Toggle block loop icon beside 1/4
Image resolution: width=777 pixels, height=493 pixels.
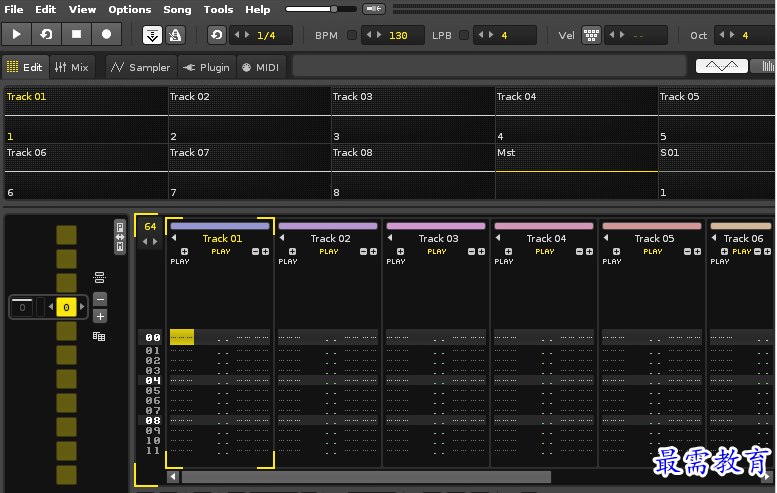217,35
